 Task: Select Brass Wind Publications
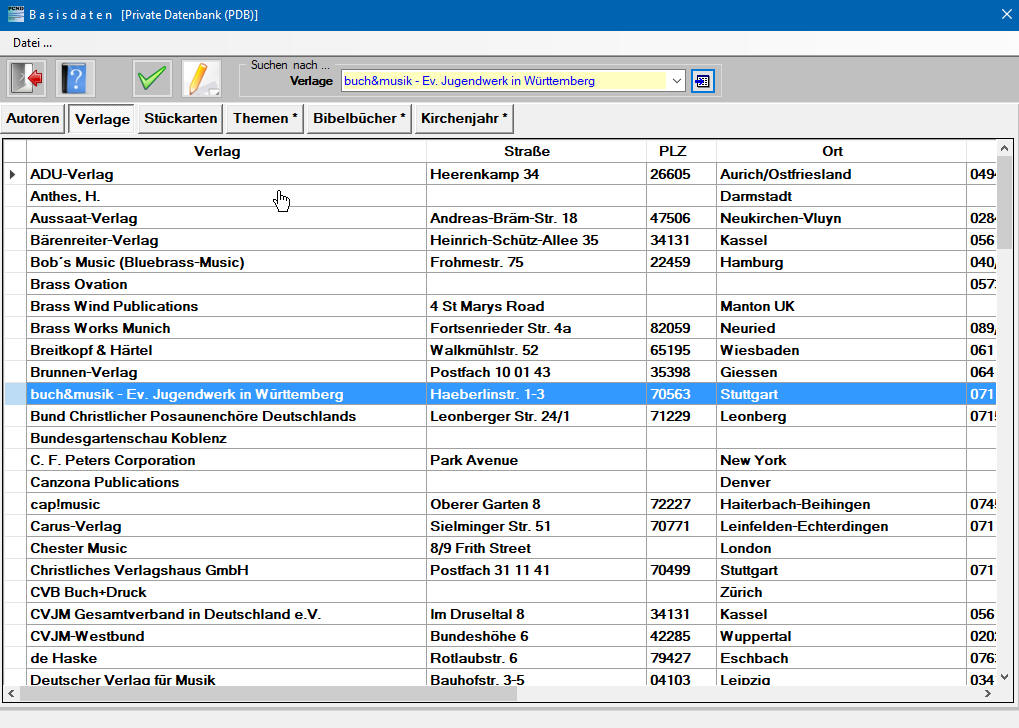(226, 307)
